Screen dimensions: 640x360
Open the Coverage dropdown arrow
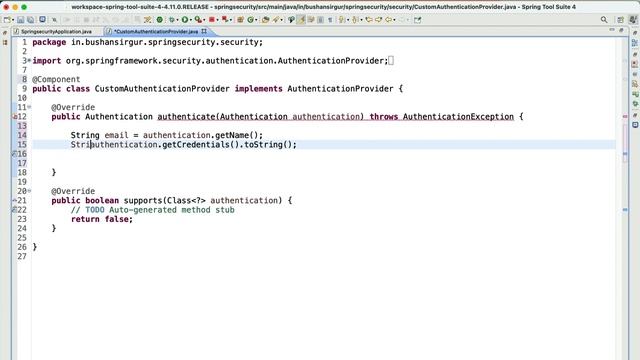[x=204, y=20]
